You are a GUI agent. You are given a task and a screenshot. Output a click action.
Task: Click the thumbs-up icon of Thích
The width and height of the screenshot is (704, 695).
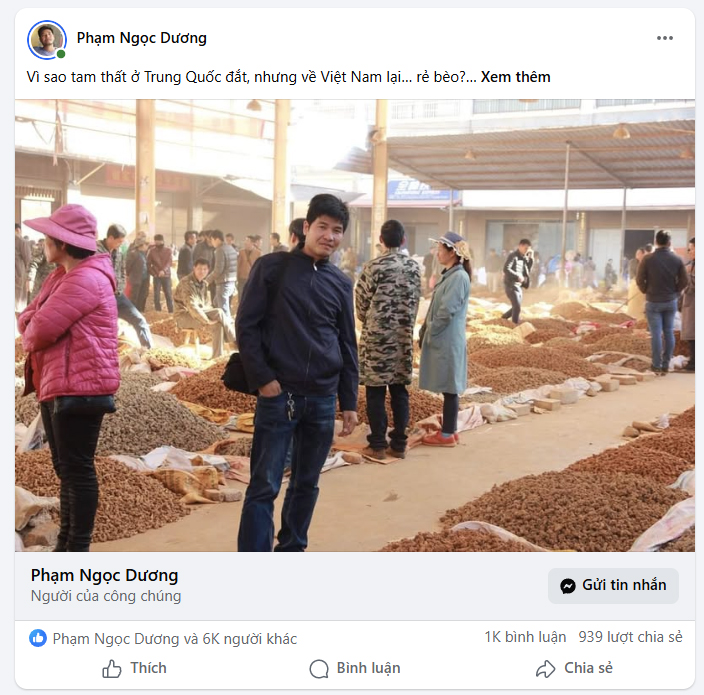112,669
